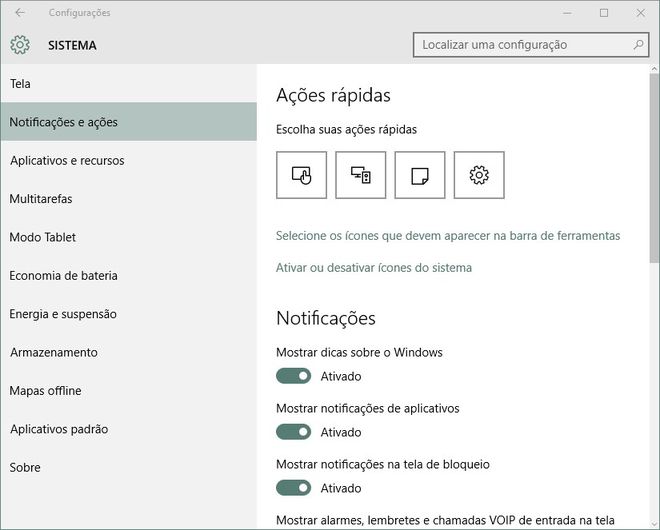Viewport: 660px width, 530px height.
Task: Open Ativar ou desativar ícones do sistema link
Action: 374,267
